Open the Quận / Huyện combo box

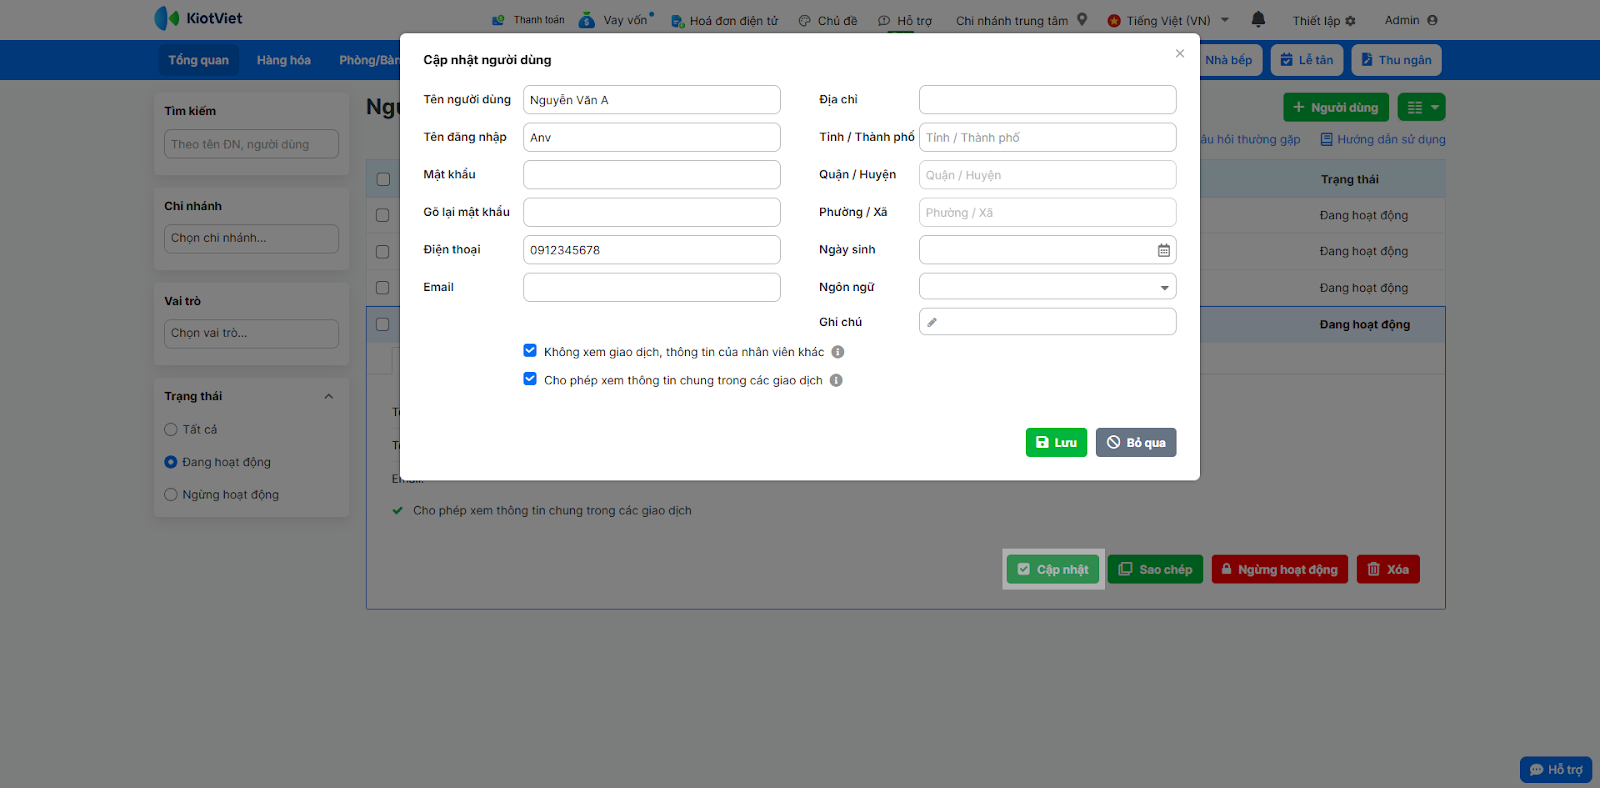point(1047,175)
